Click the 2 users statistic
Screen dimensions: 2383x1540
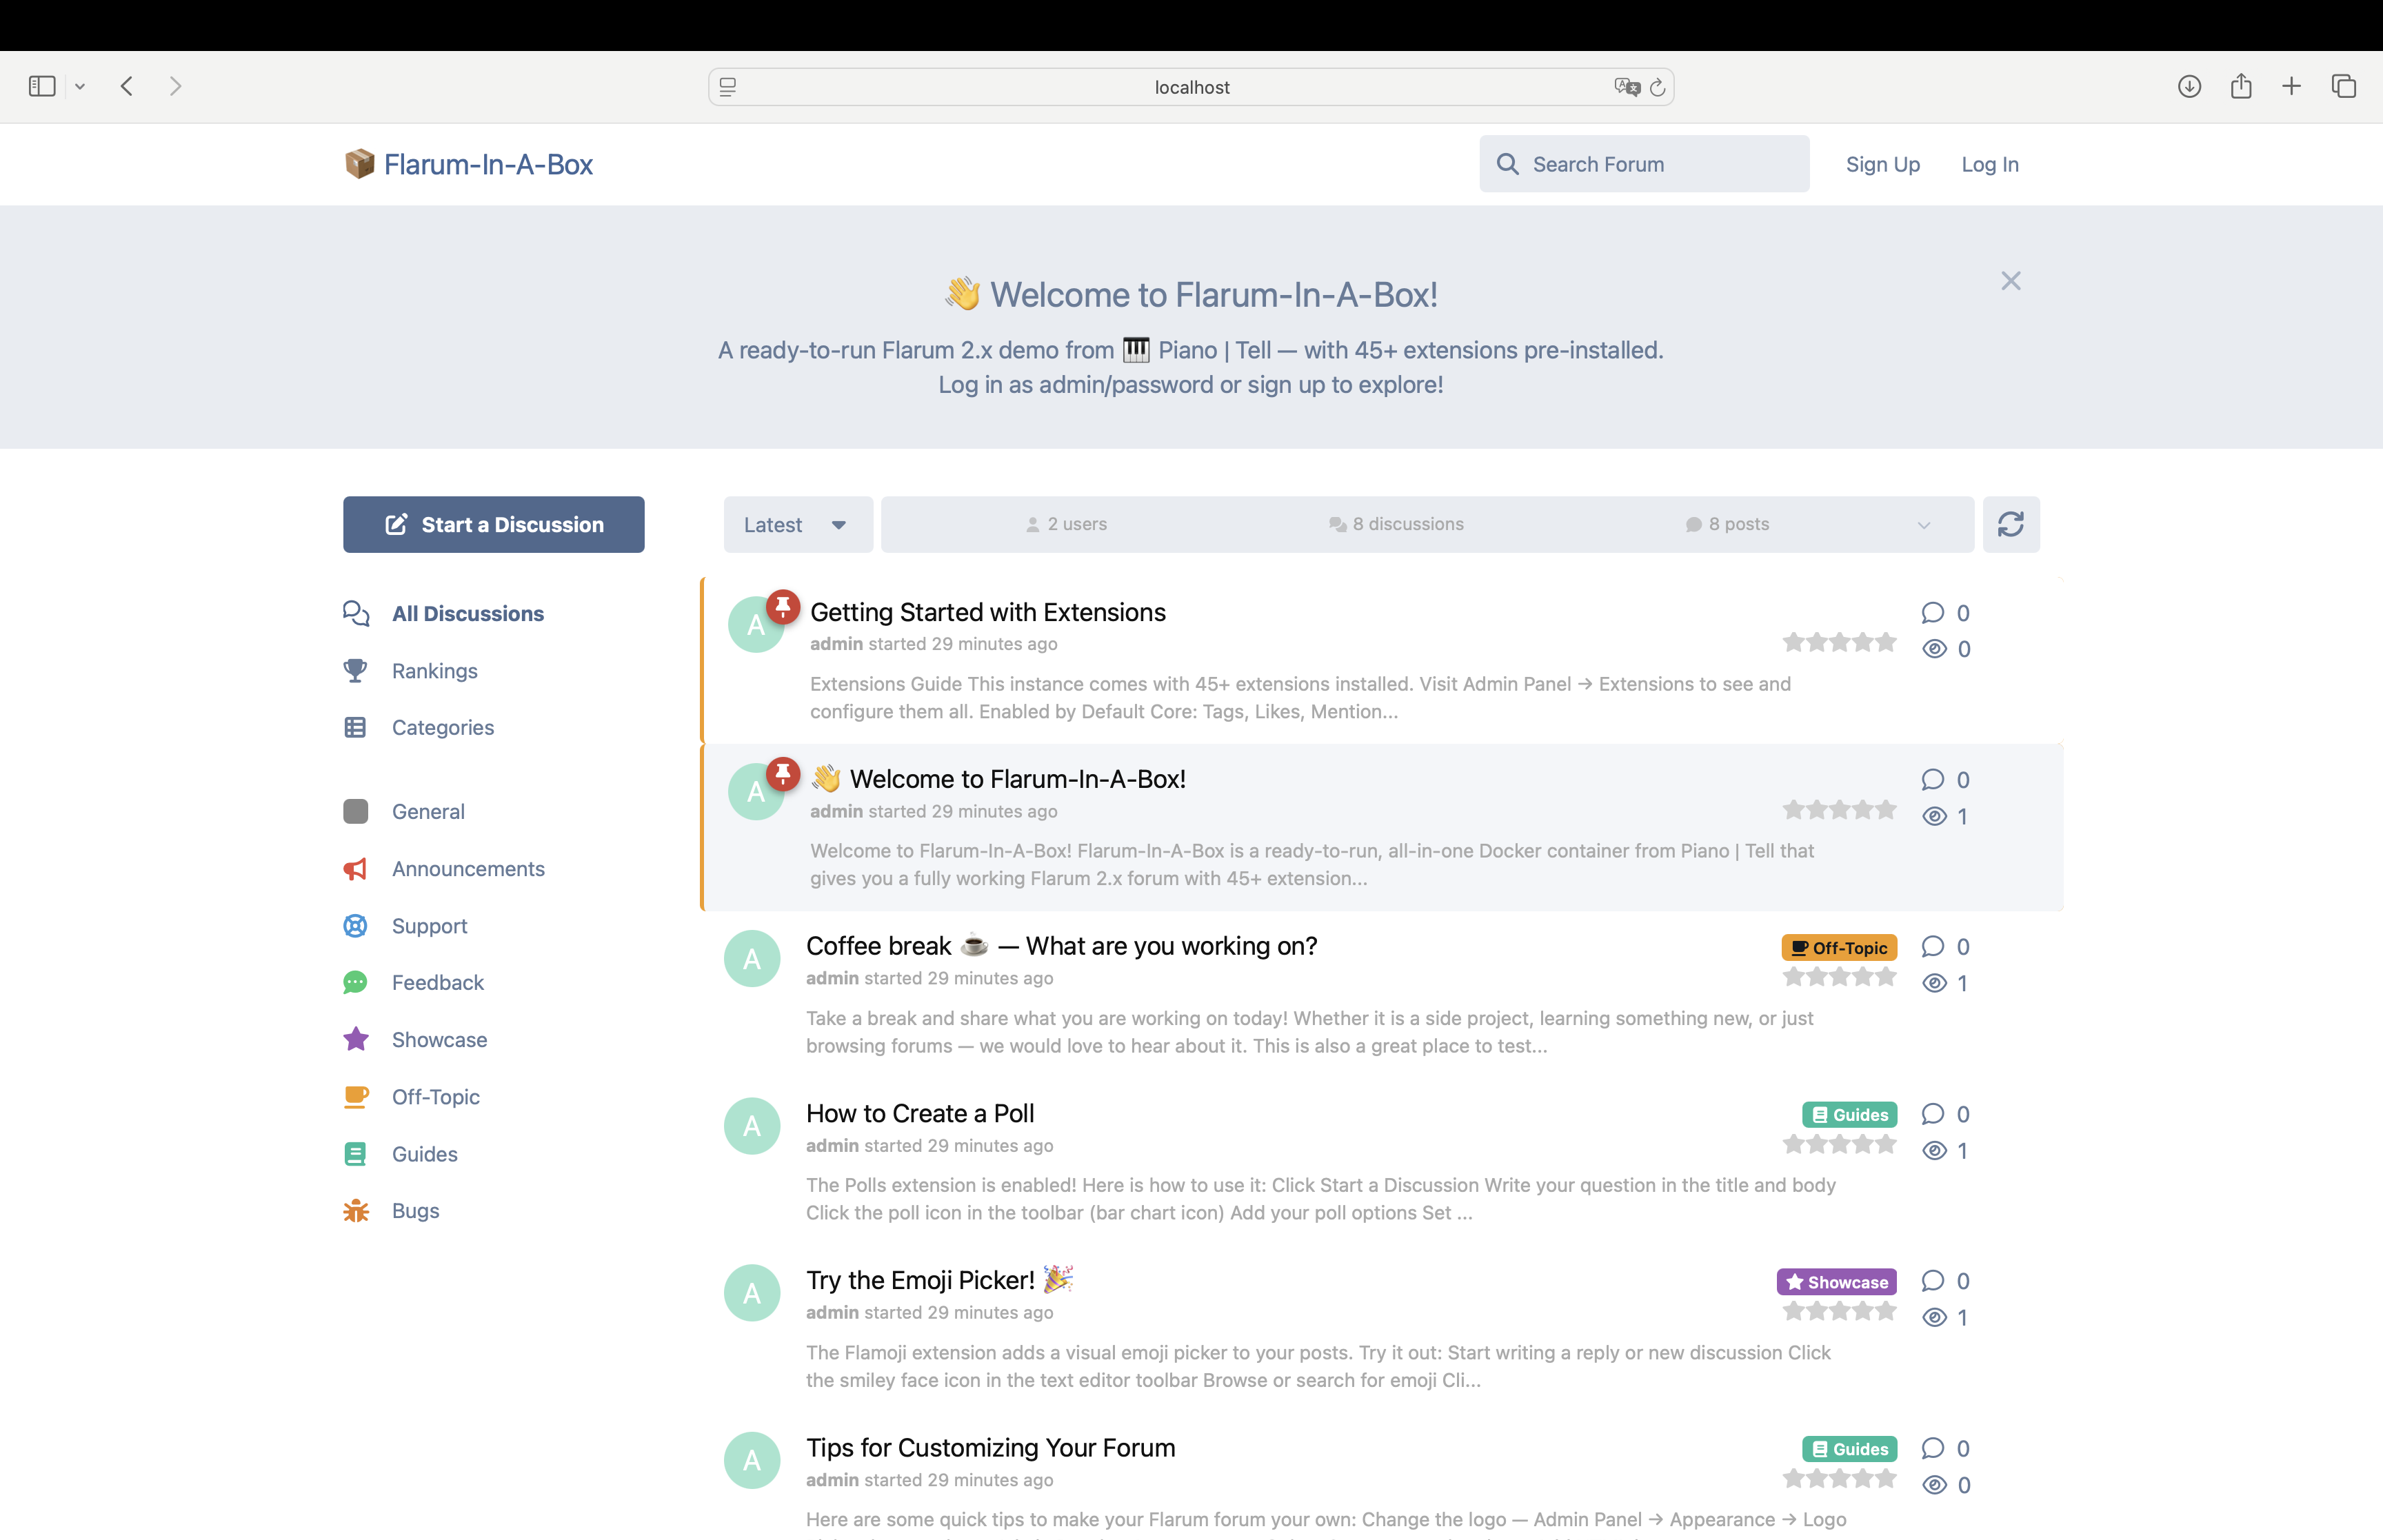pos(1066,524)
